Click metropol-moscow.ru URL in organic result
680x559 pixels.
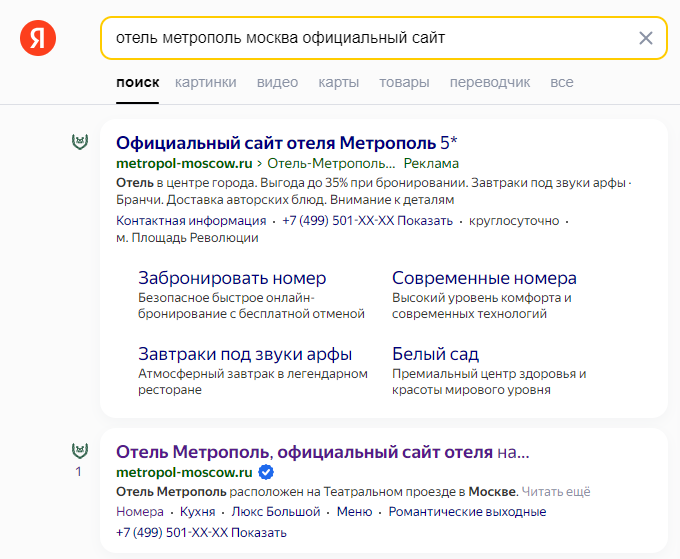point(184,472)
